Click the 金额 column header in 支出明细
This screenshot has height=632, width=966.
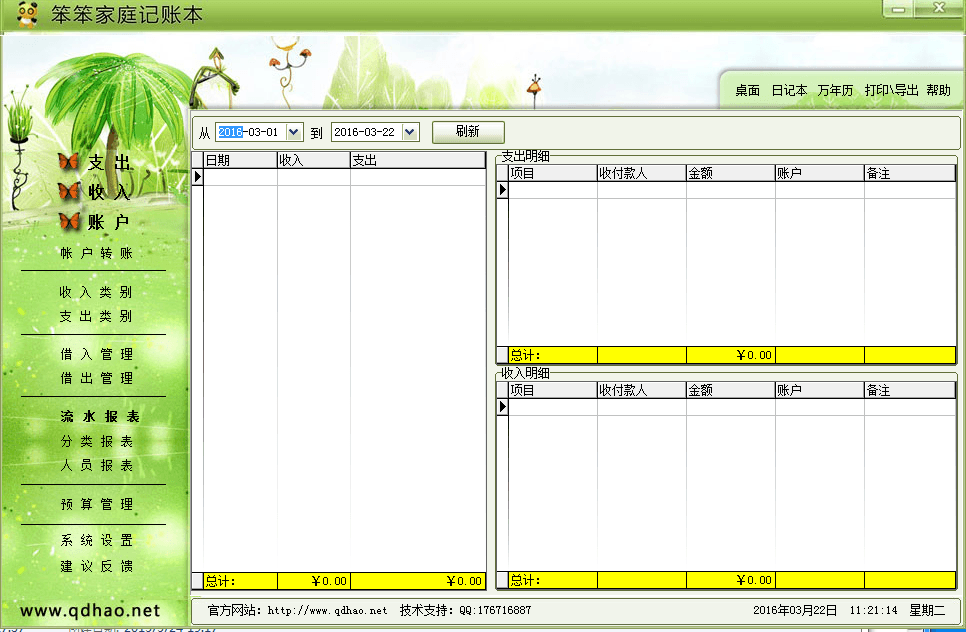[729, 174]
